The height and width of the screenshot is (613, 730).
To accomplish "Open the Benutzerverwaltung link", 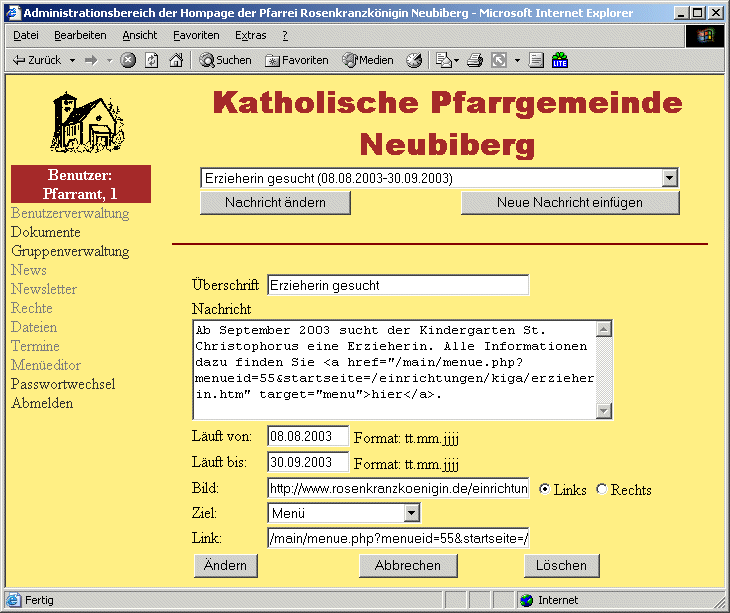I will (x=70, y=213).
